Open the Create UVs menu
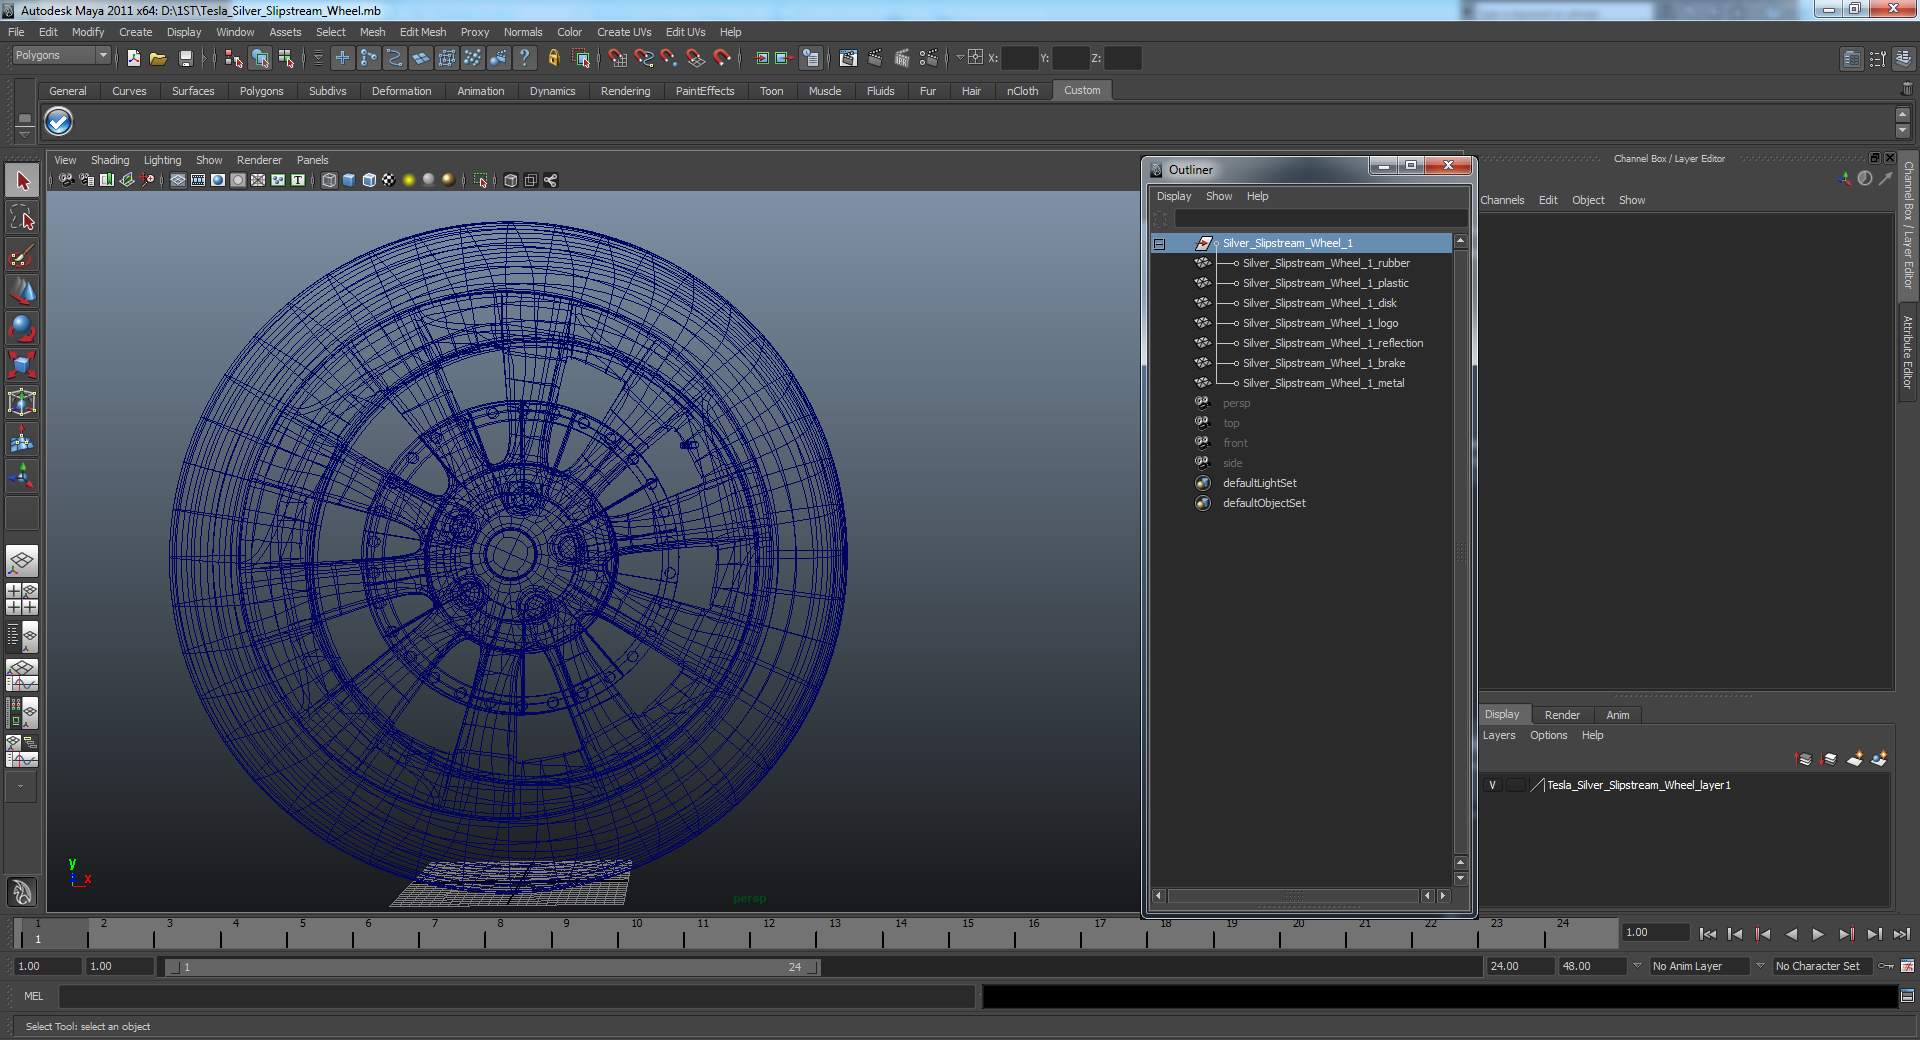Screen dimensions: 1920x1040 pos(624,32)
